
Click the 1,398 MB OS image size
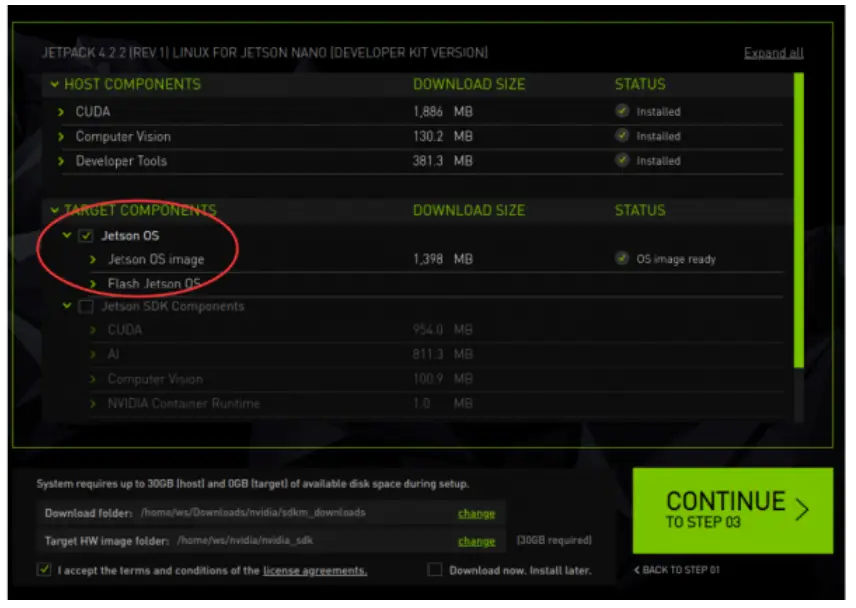(443, 259)
